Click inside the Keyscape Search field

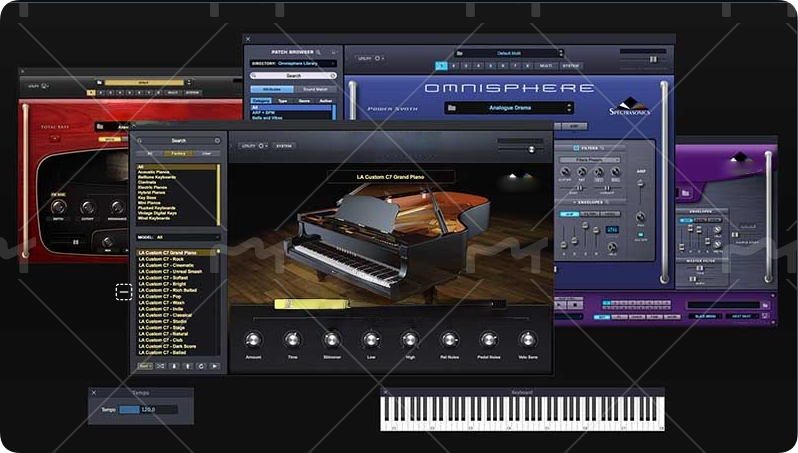tap(178, 140)
